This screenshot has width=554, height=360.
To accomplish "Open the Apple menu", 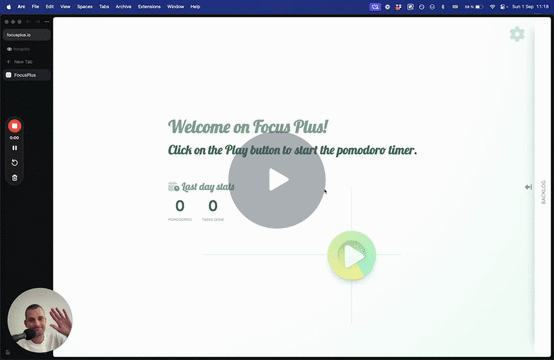I will [x=9, y=7].
